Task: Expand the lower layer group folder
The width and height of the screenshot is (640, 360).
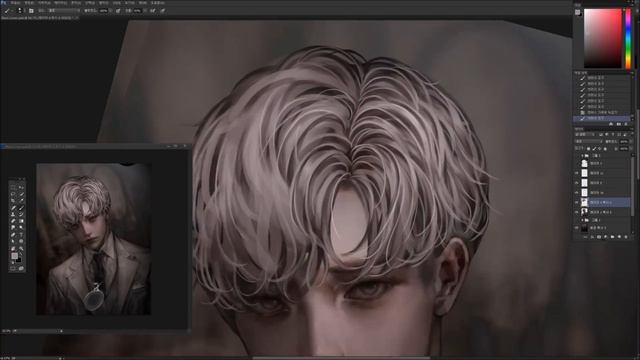Action: point(583,220)
